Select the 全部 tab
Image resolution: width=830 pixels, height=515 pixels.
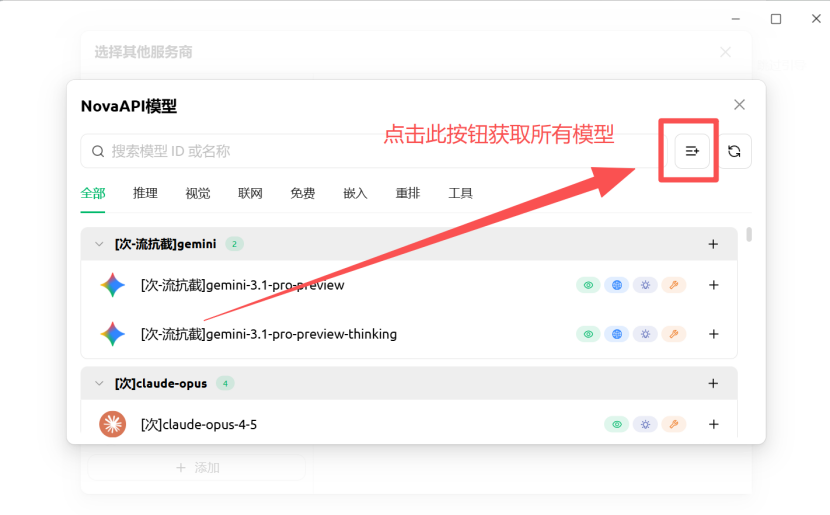(93, 193)
